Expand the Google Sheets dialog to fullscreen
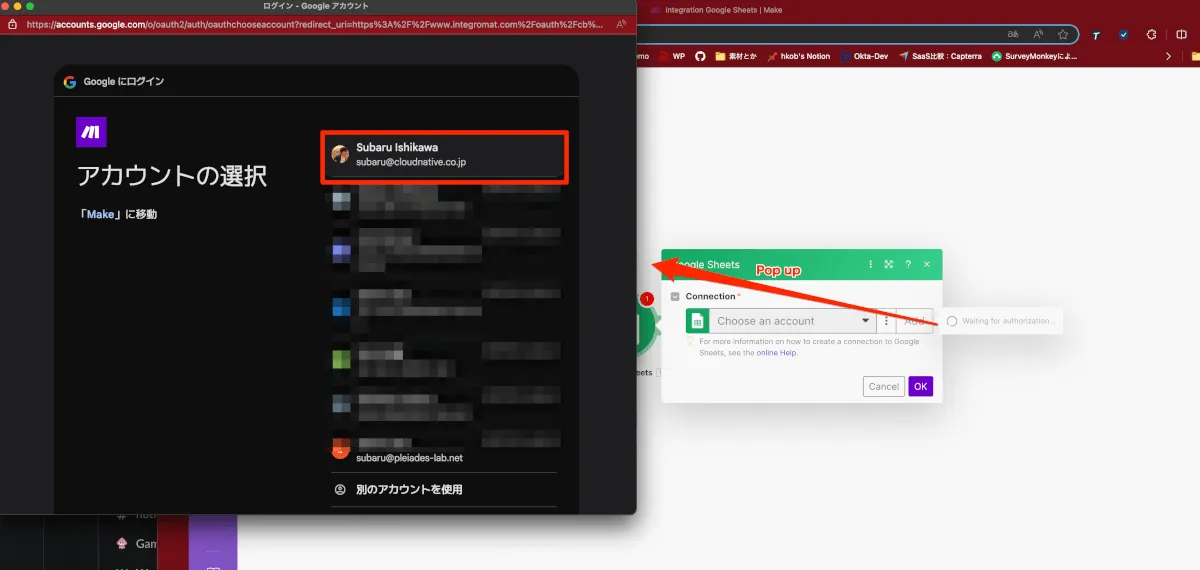This screenshot has height=570, width=1200. tap(889, 264)
